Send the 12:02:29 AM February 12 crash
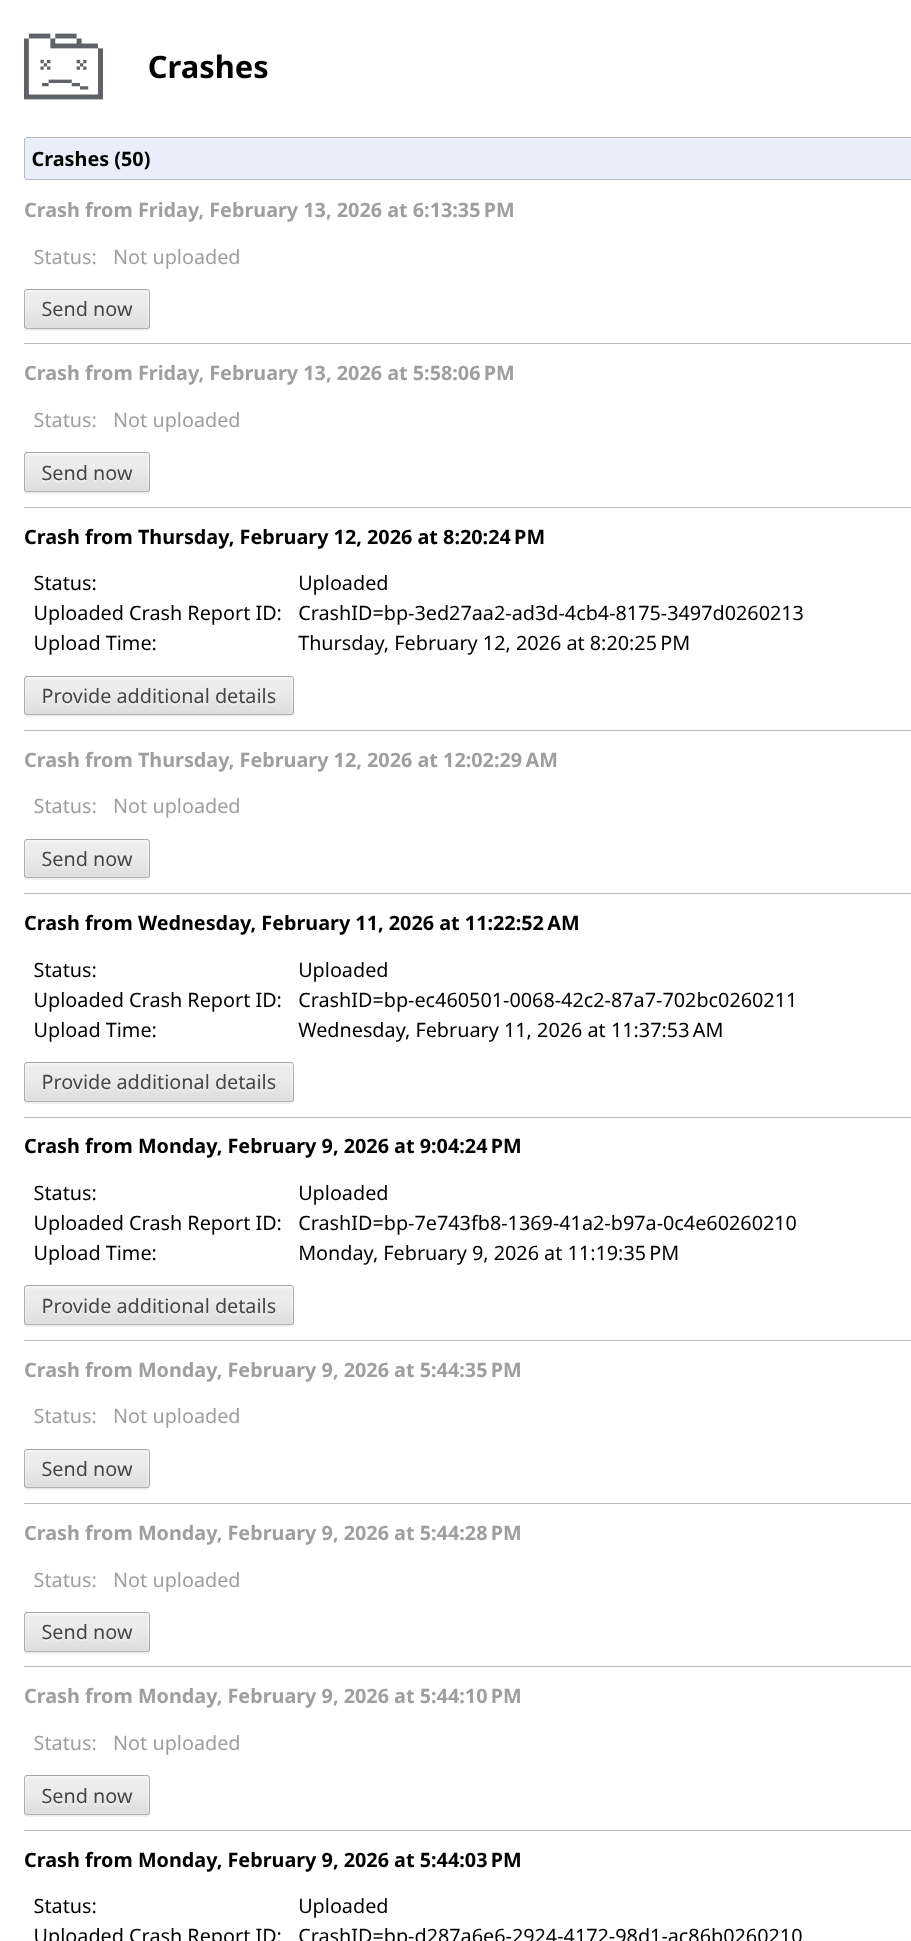 (87, 859)
